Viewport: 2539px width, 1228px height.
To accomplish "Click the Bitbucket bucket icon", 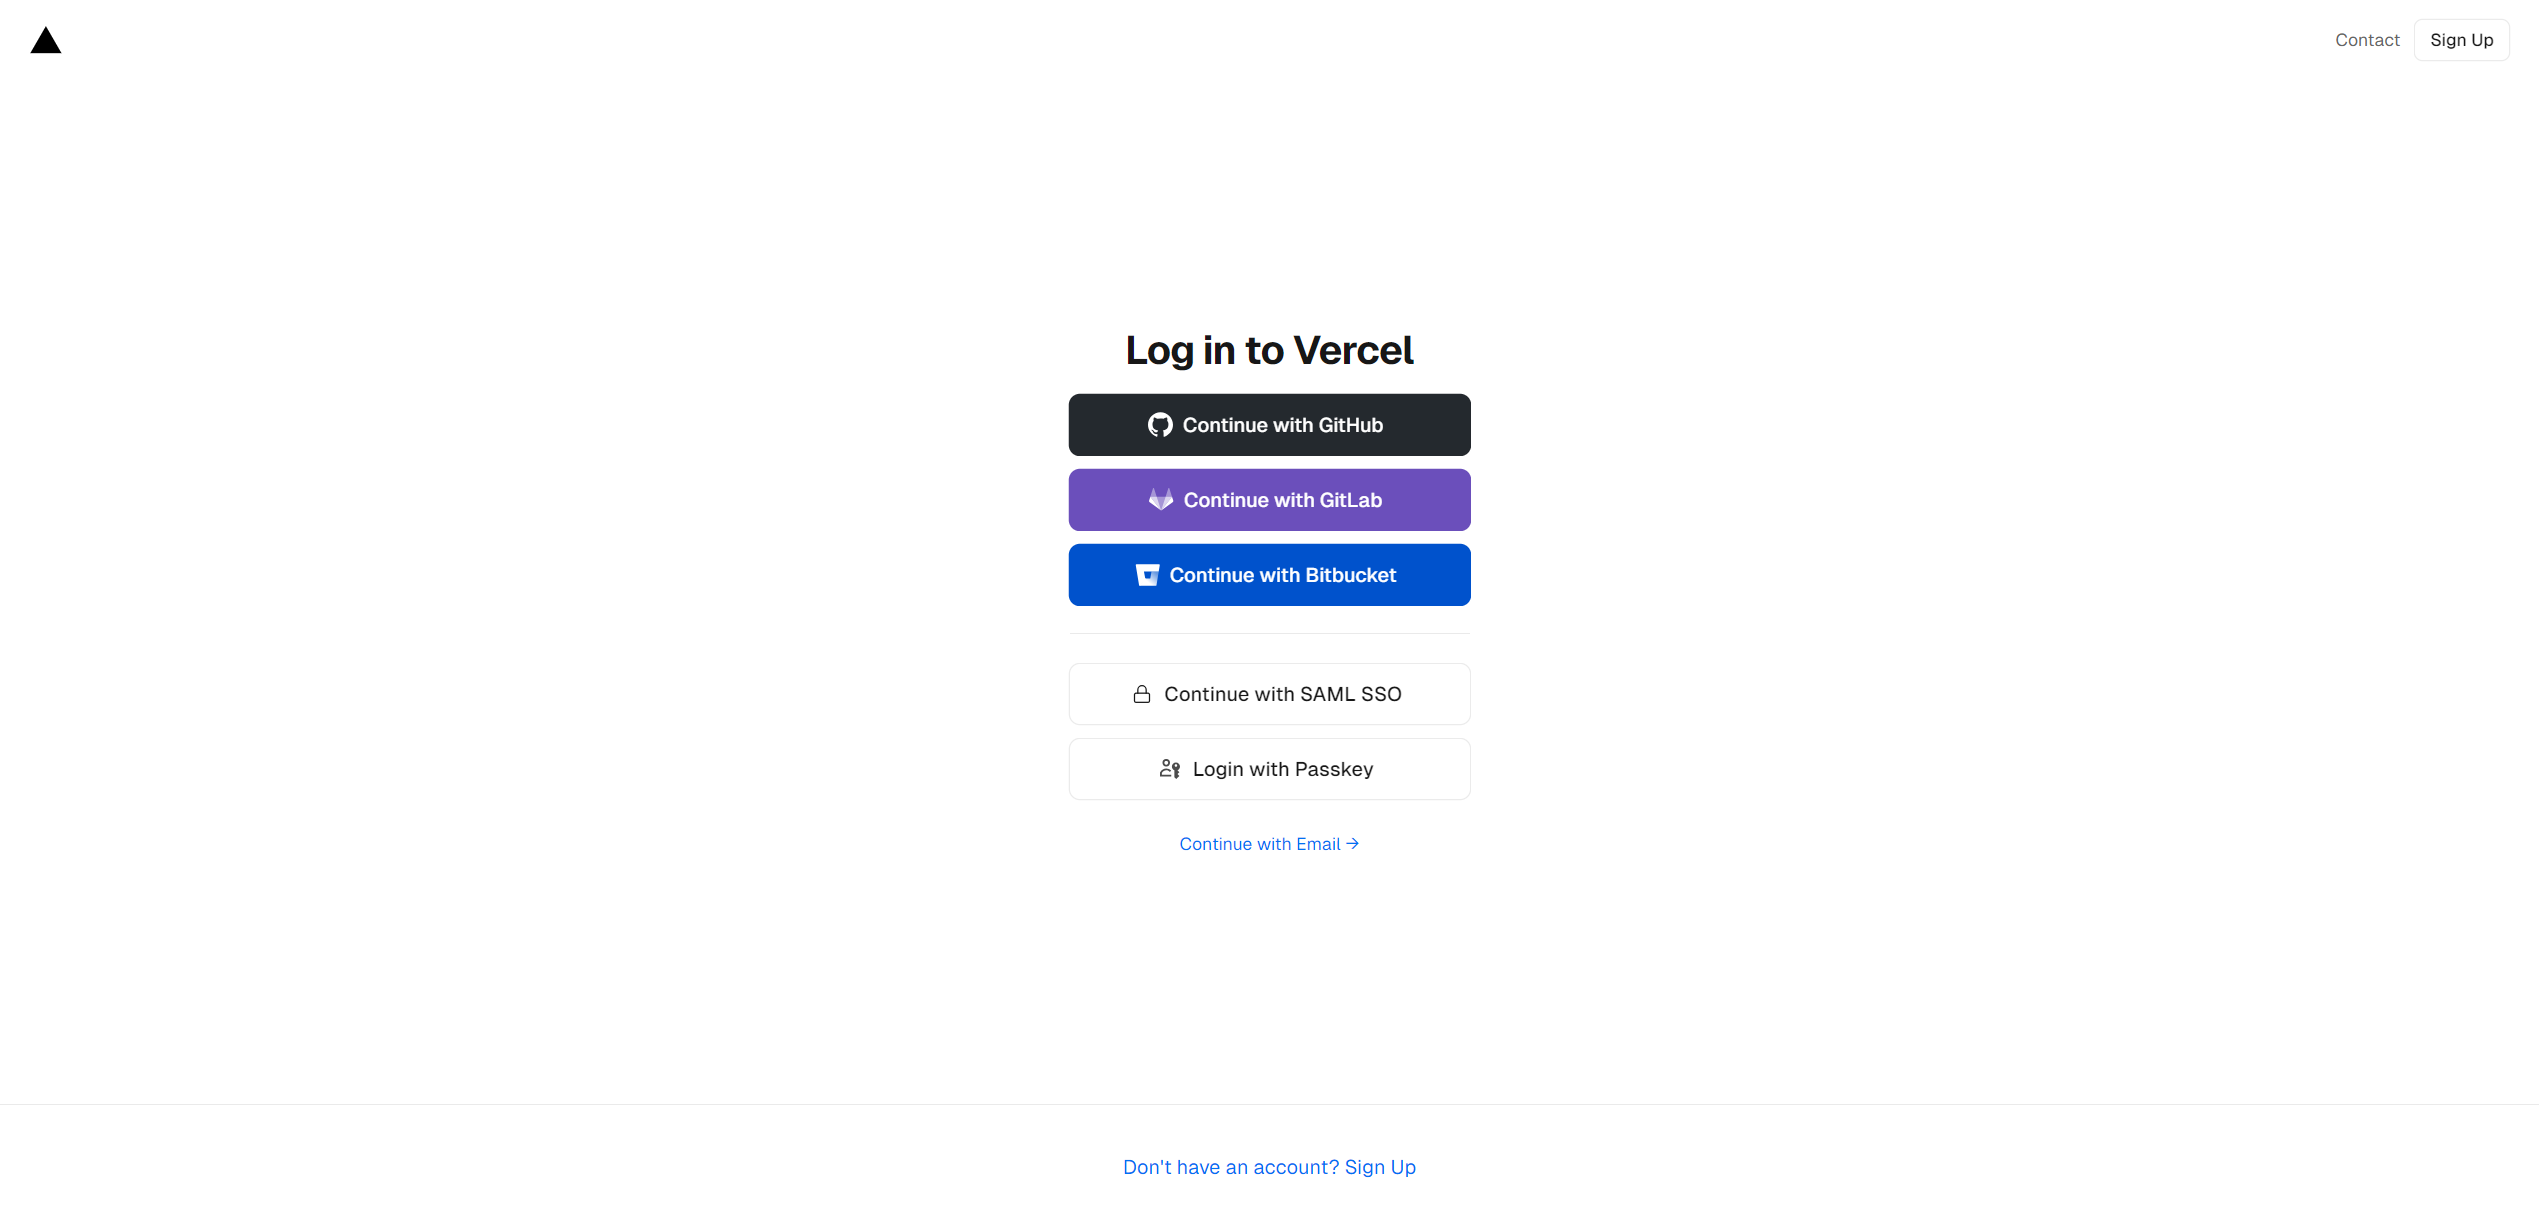I will [x=1147, y=575].
